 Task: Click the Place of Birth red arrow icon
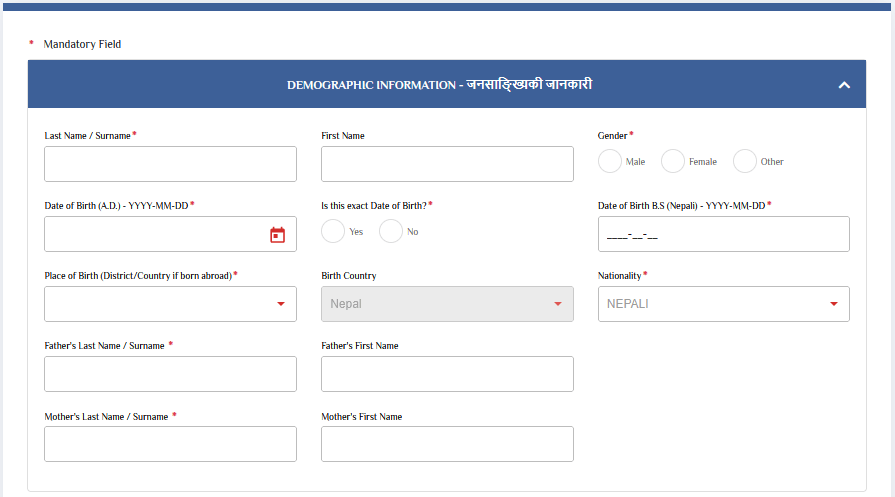click(281, 304)
